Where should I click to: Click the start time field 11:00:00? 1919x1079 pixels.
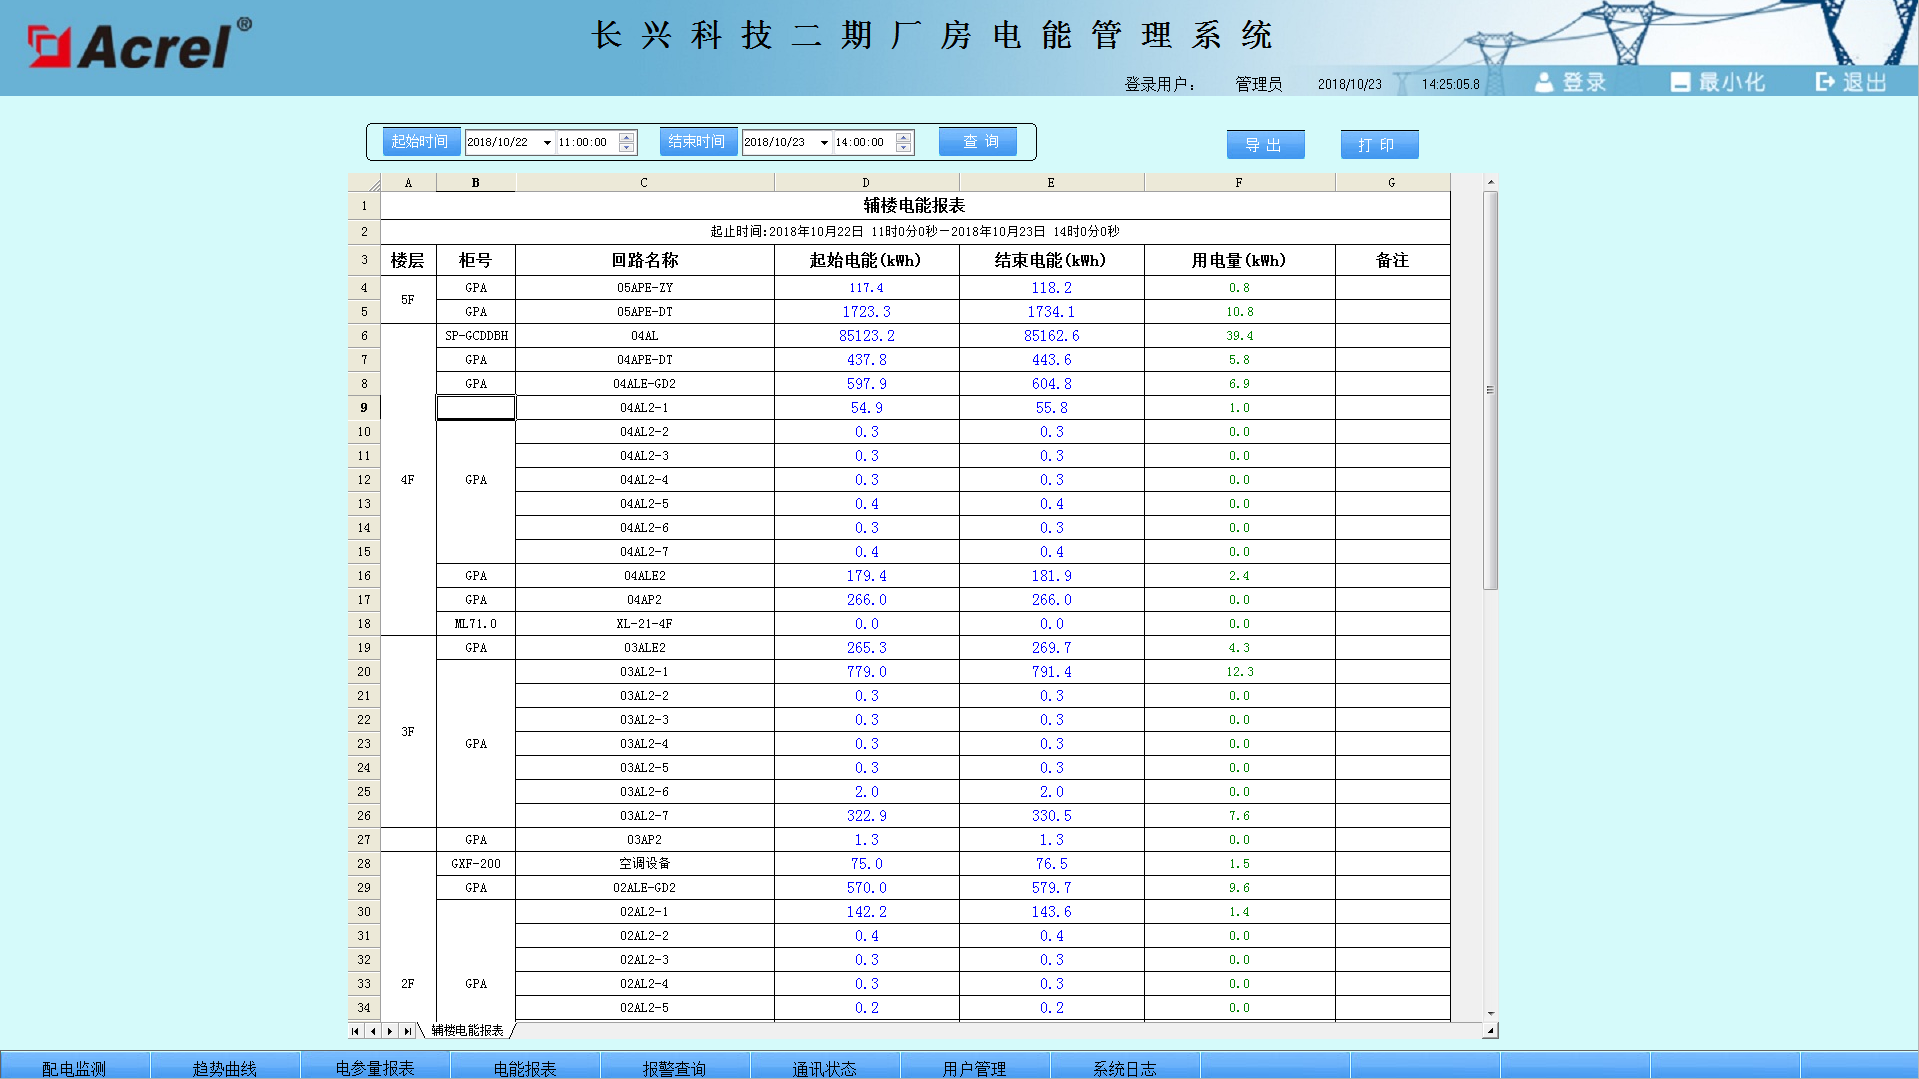[584, 143]
